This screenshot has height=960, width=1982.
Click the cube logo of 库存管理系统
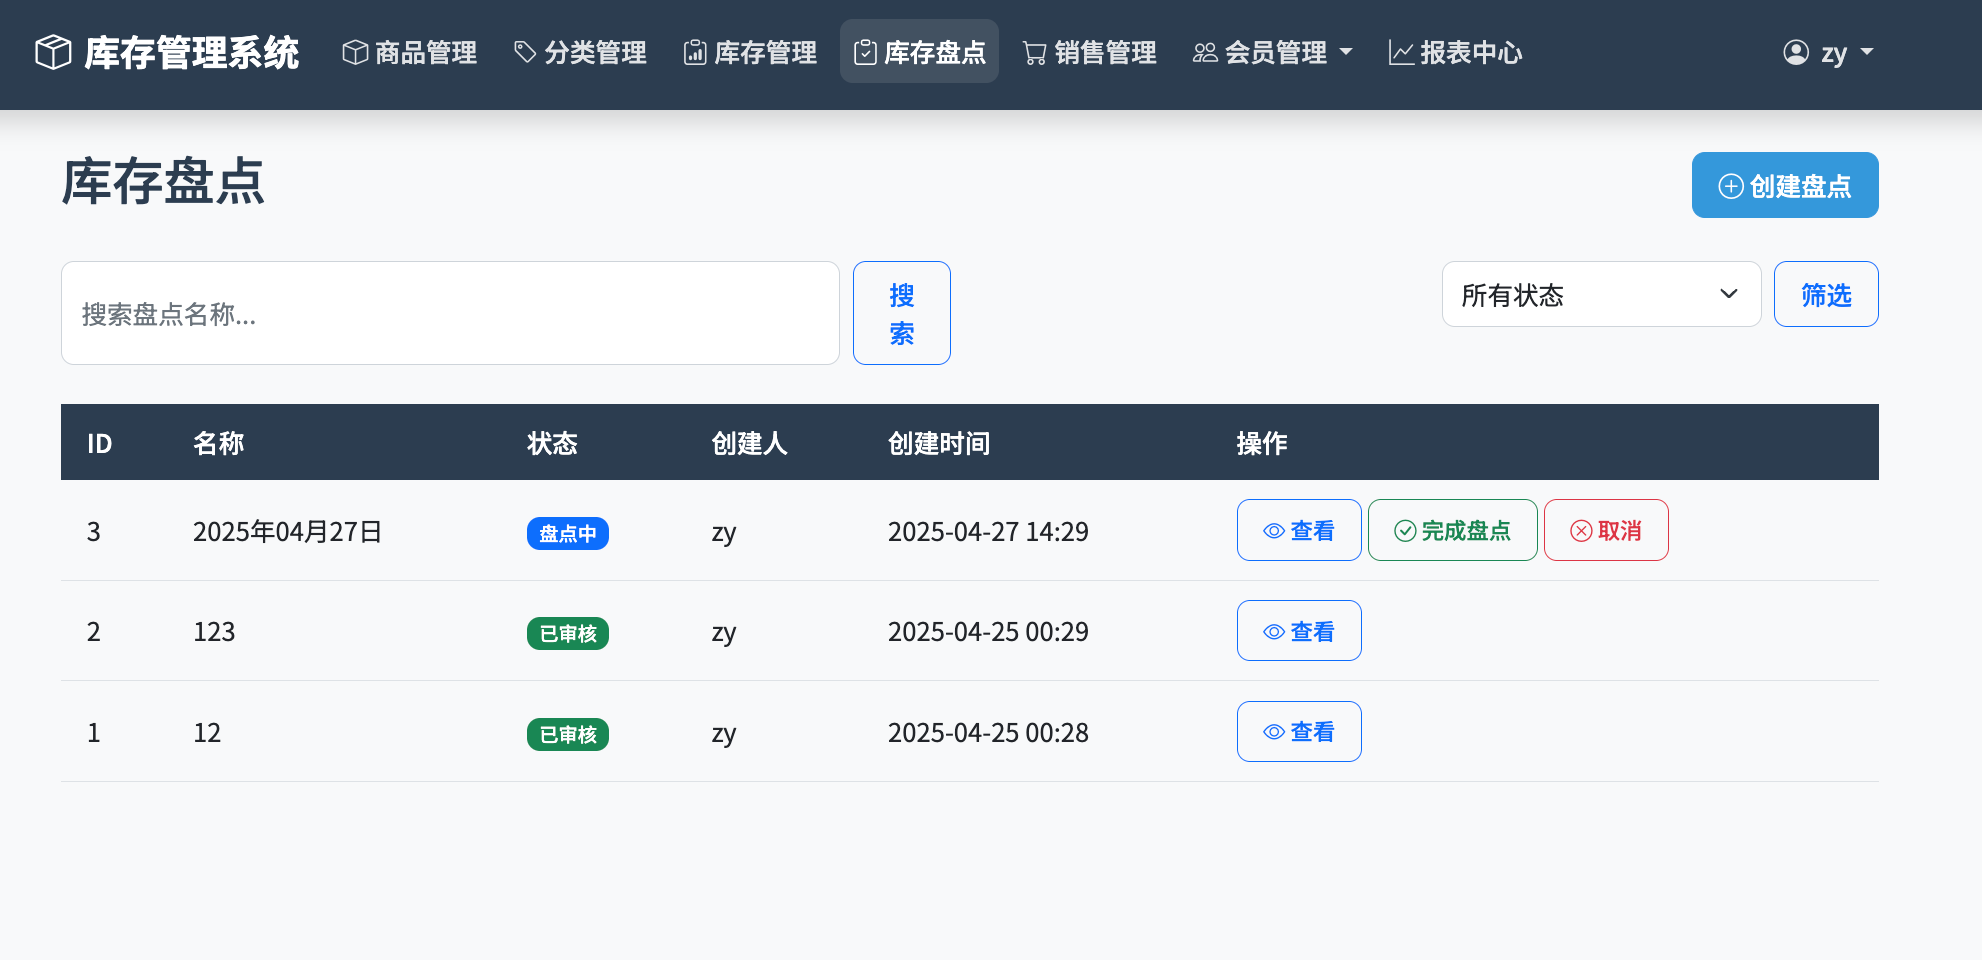[53, 52]
